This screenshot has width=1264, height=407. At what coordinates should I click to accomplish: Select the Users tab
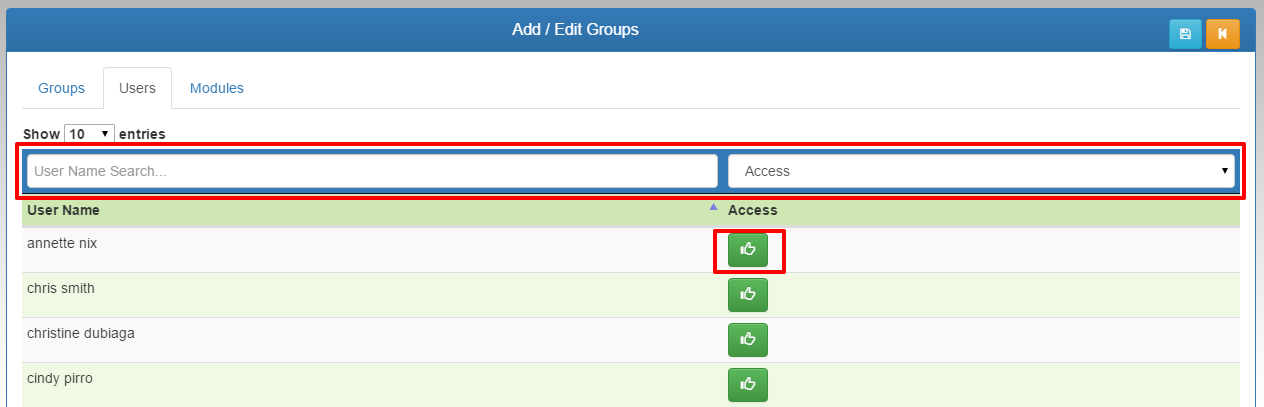[x=137, y=88]
